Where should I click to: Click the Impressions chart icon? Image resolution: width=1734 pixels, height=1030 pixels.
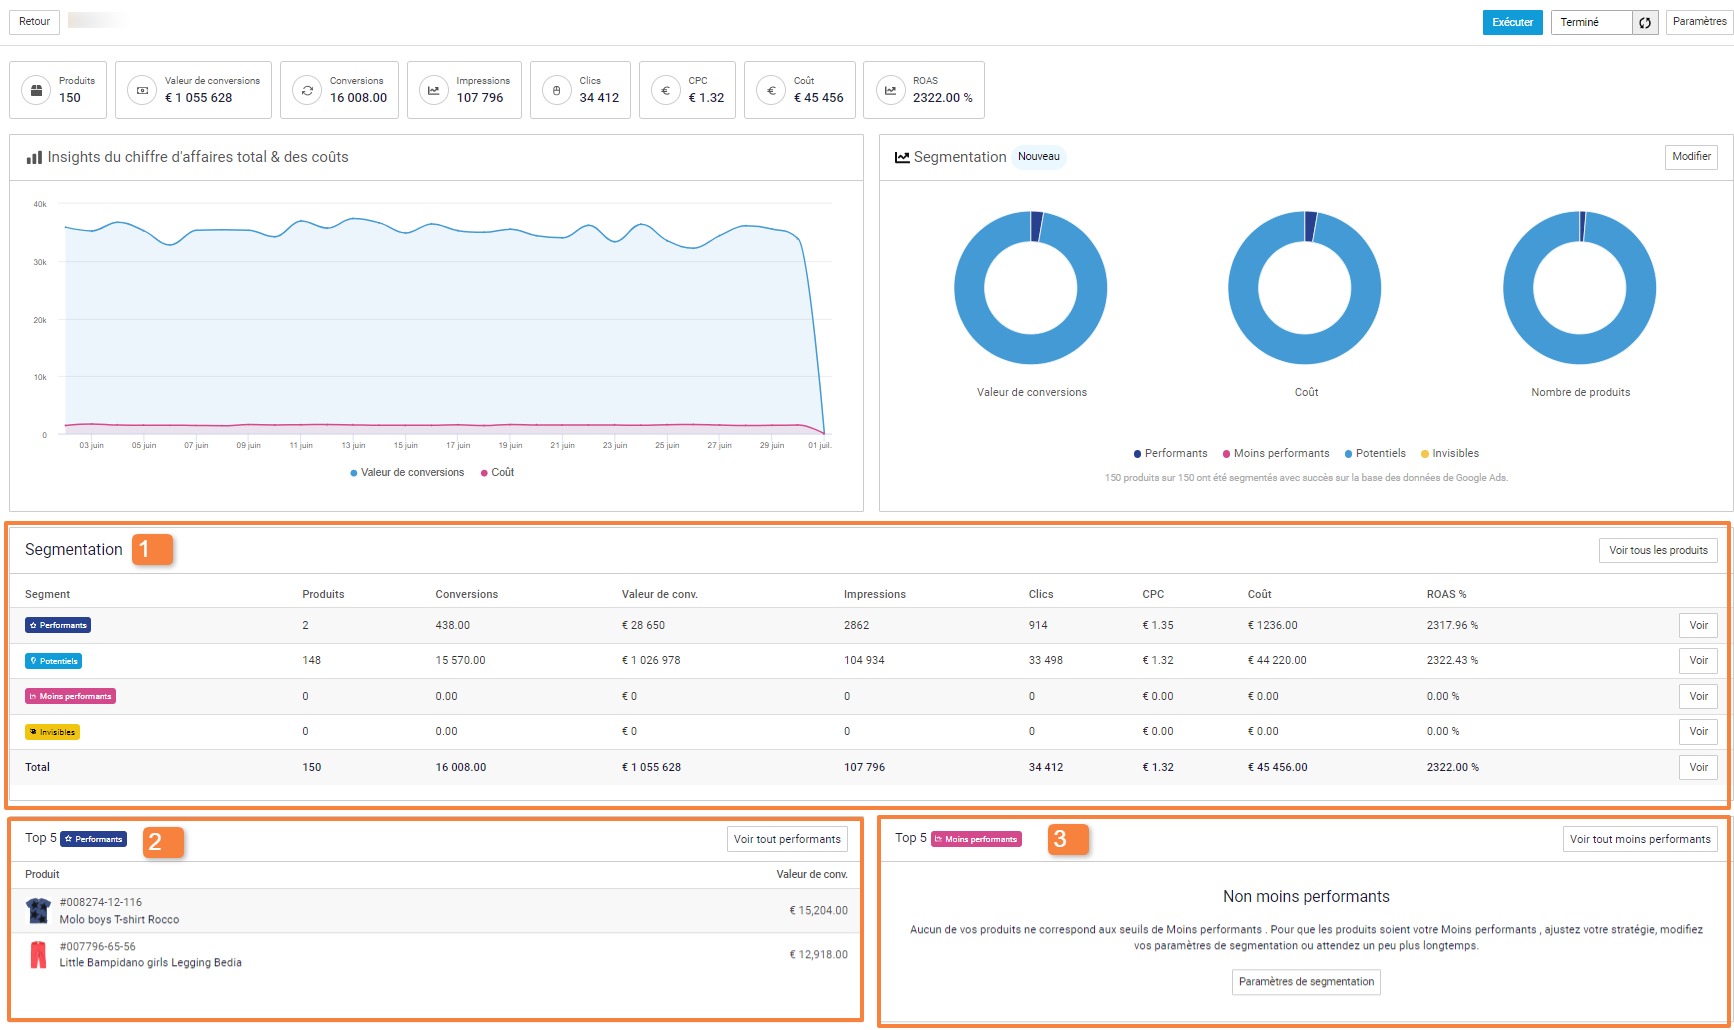[433, 90]
